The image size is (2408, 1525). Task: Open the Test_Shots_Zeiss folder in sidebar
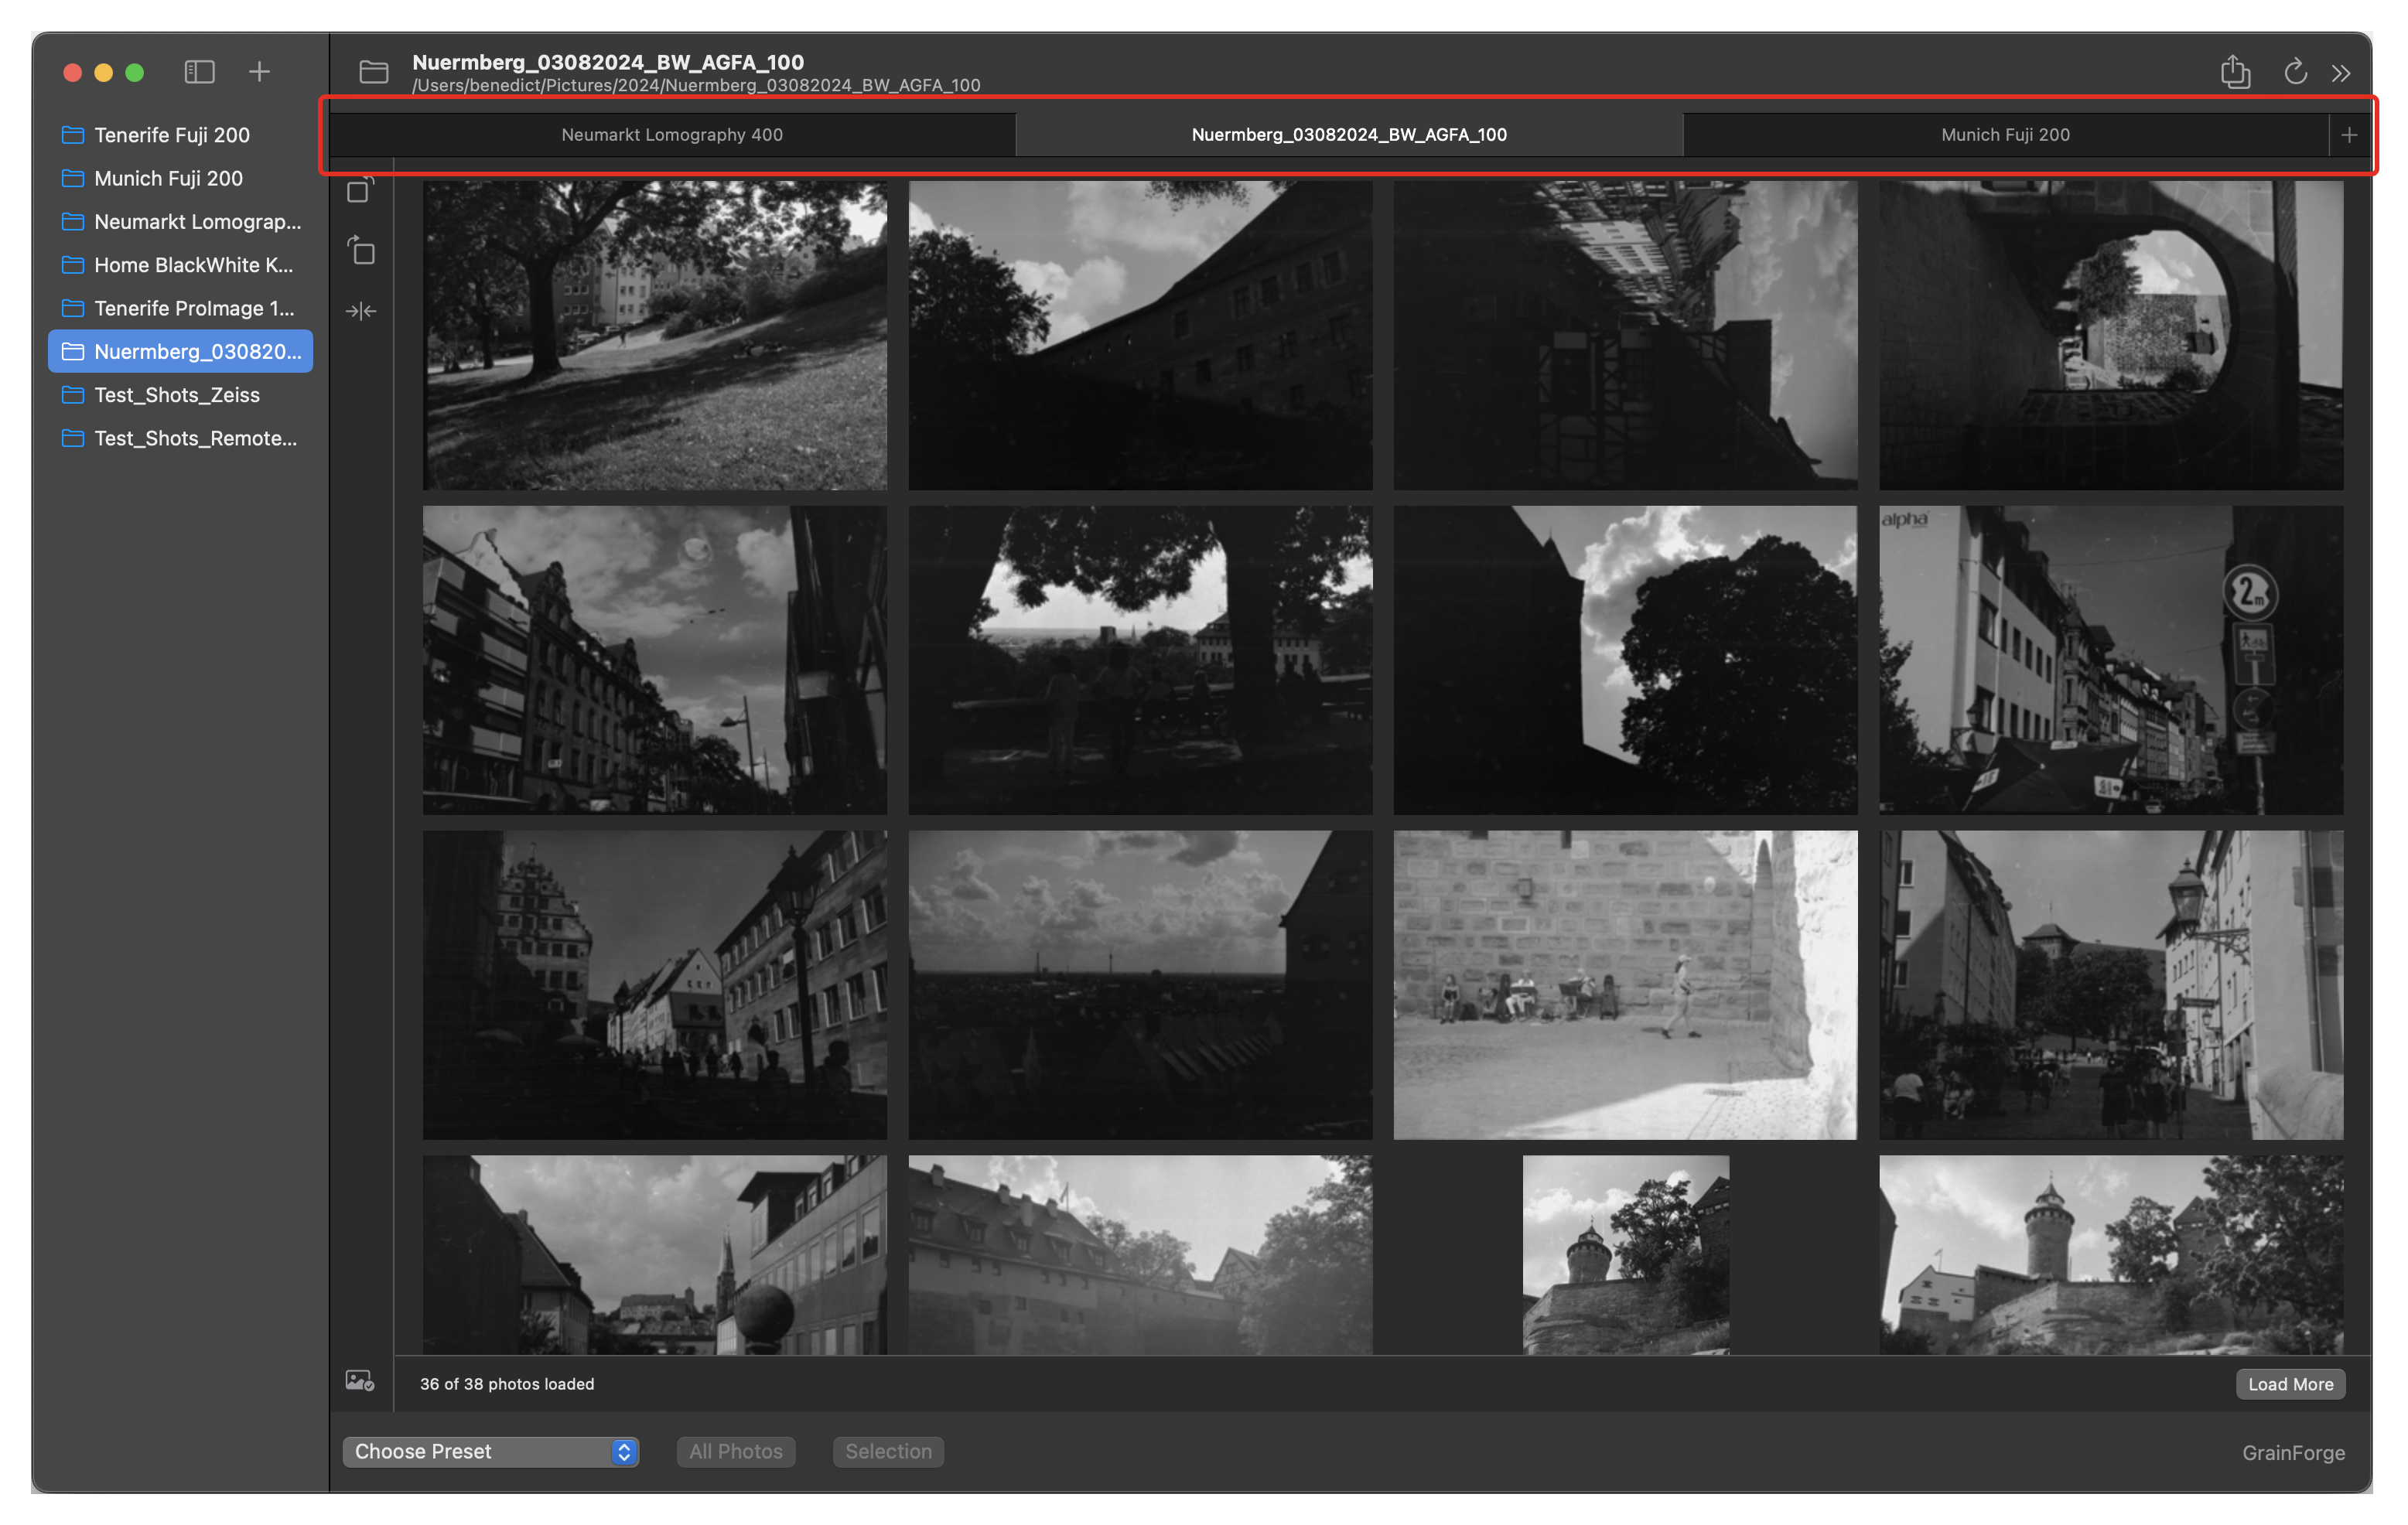[176, 395]
